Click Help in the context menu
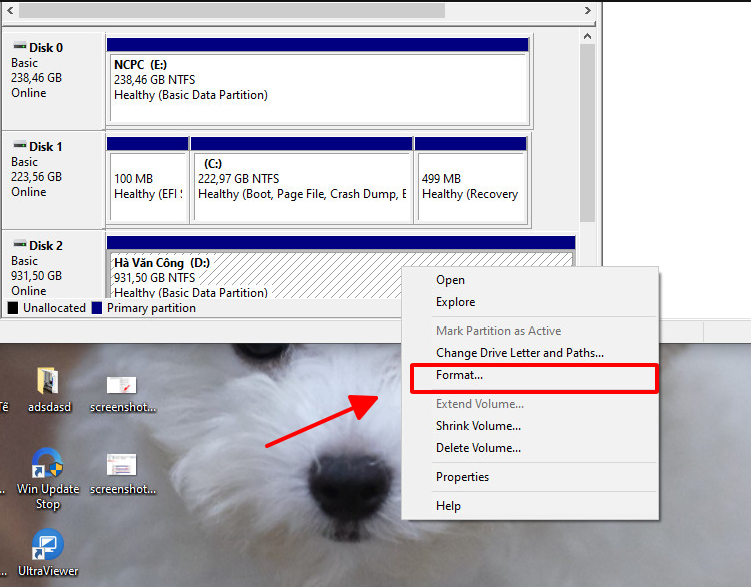The height and width of the screenshot is (587, 751). tap(530, 506)
